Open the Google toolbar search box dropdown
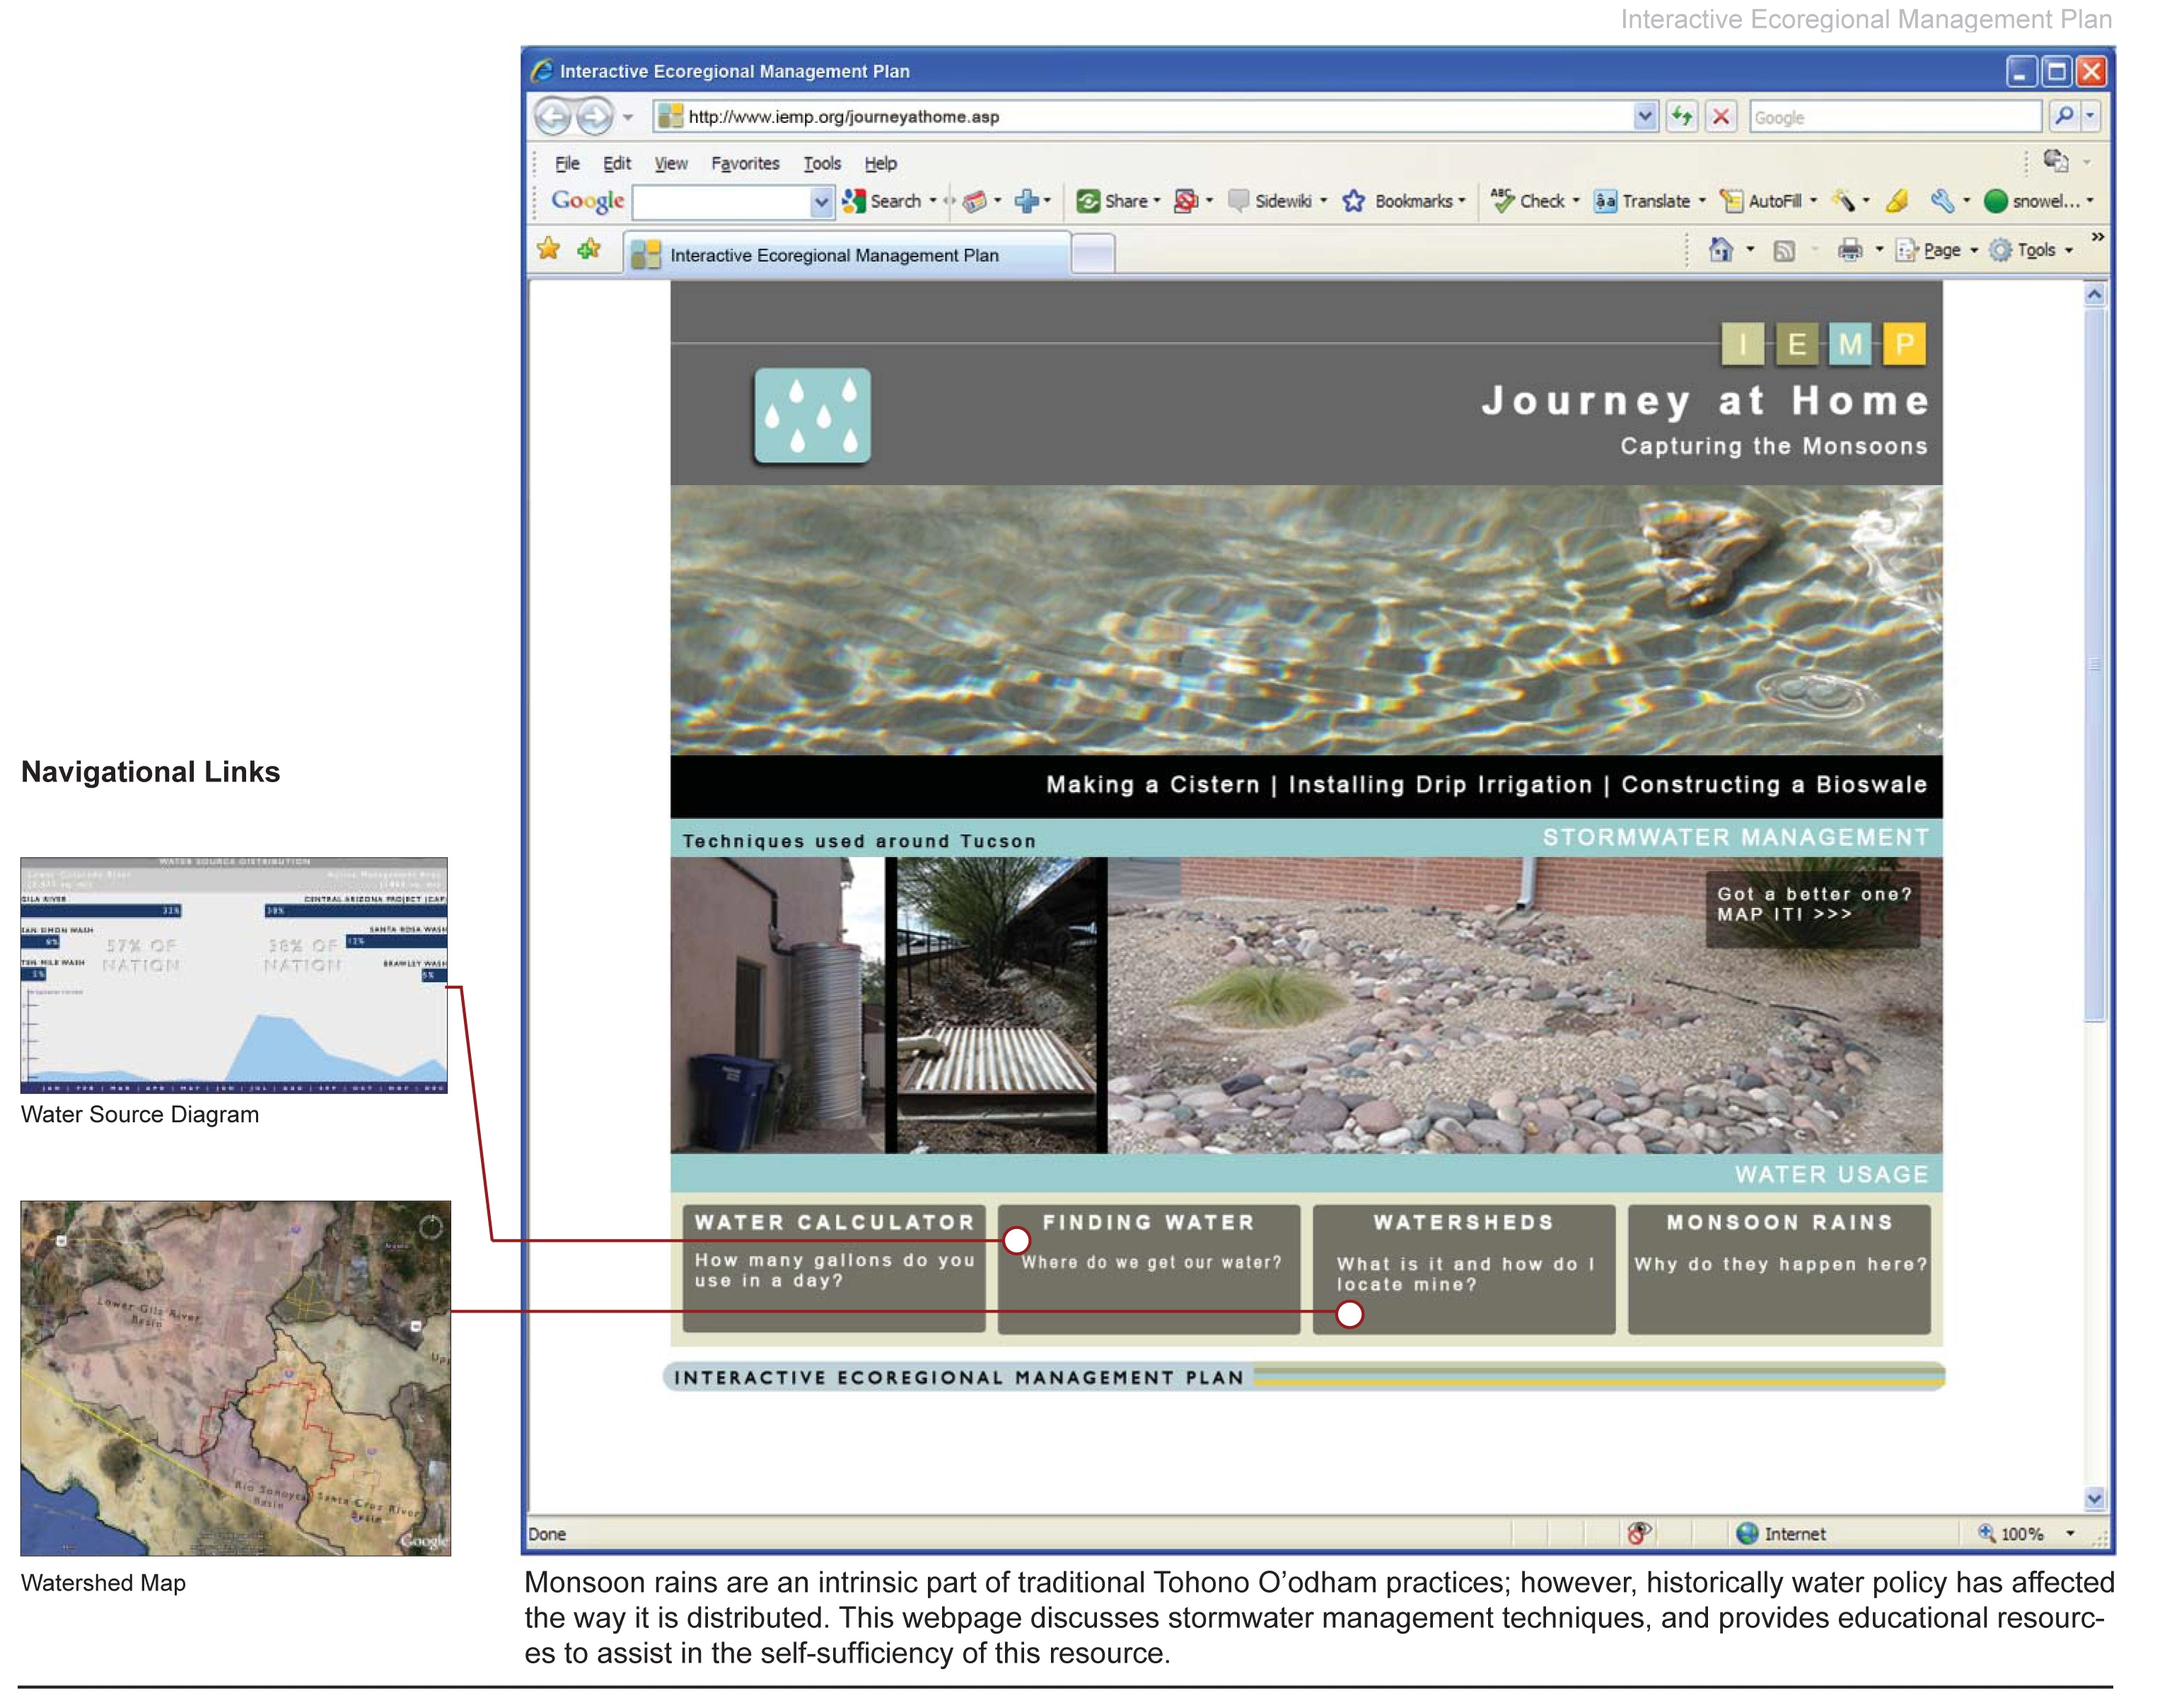The image size is (2184, 1693). [821, 202]
